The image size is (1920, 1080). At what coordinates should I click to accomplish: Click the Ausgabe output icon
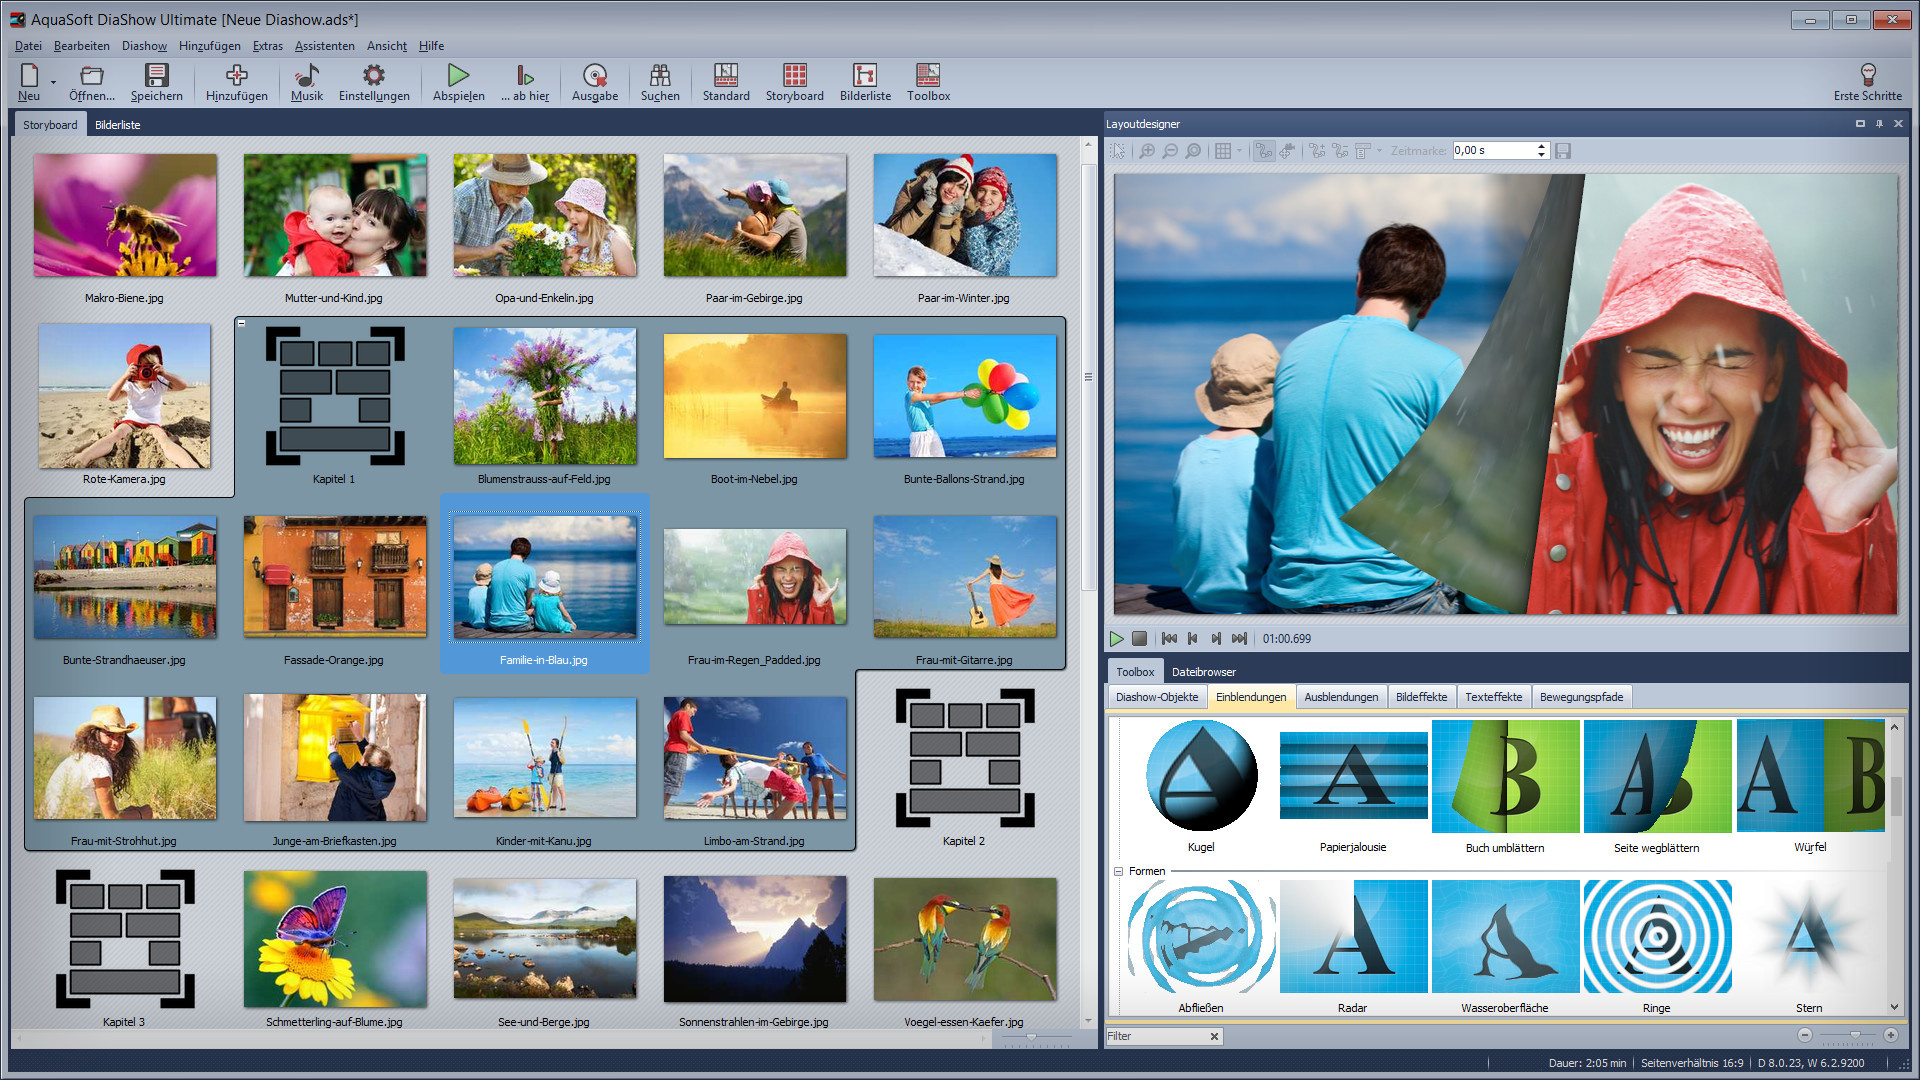594,76
